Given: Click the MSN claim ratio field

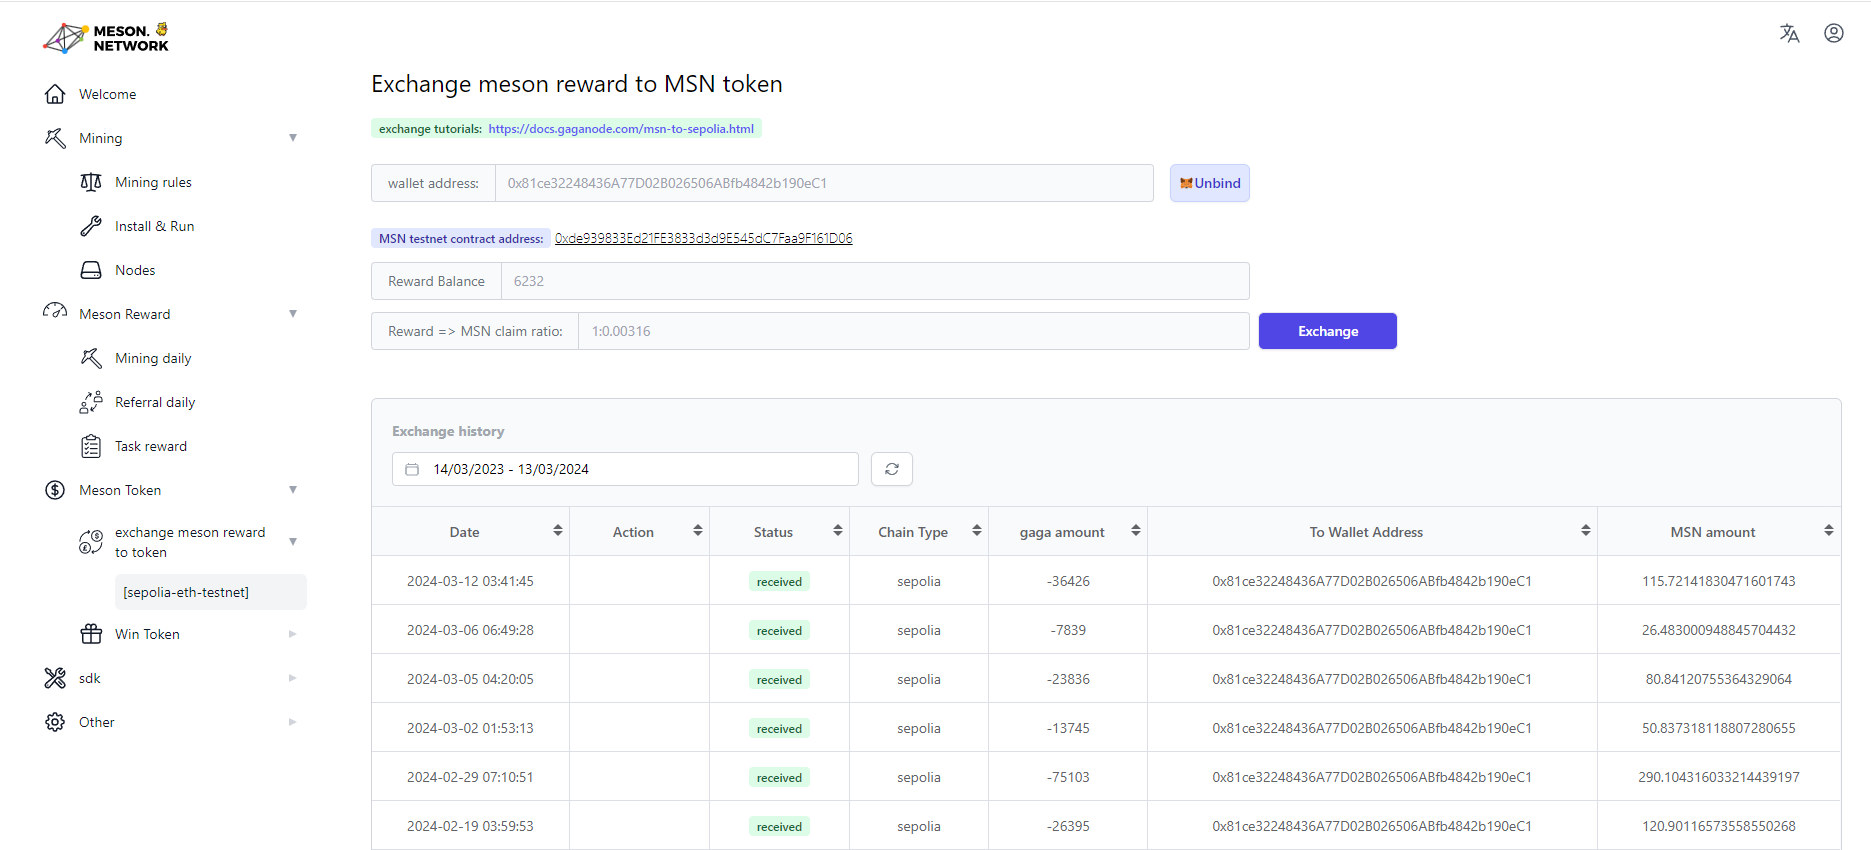Looking at the screenshot, I should point(914,331).
